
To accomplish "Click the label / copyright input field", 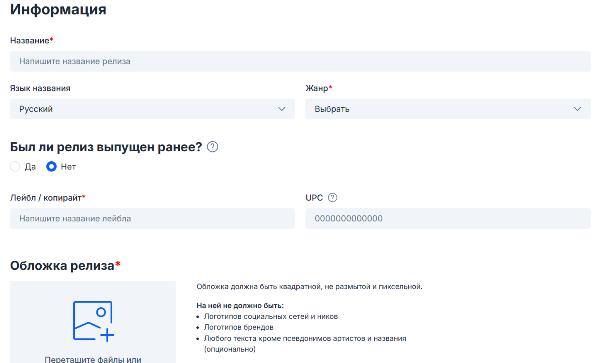I will [152, 218].
